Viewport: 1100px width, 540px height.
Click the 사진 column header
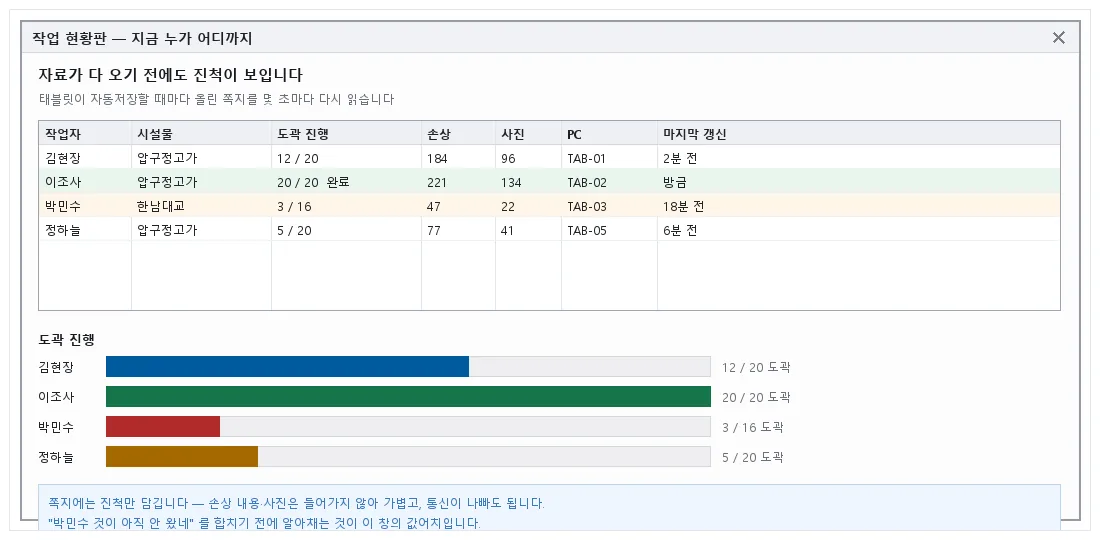pos(528,133)
